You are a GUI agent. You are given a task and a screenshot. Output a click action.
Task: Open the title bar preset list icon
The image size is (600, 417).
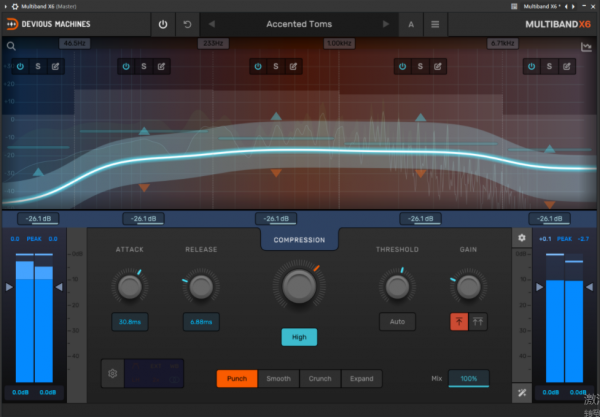click(514, 7)
